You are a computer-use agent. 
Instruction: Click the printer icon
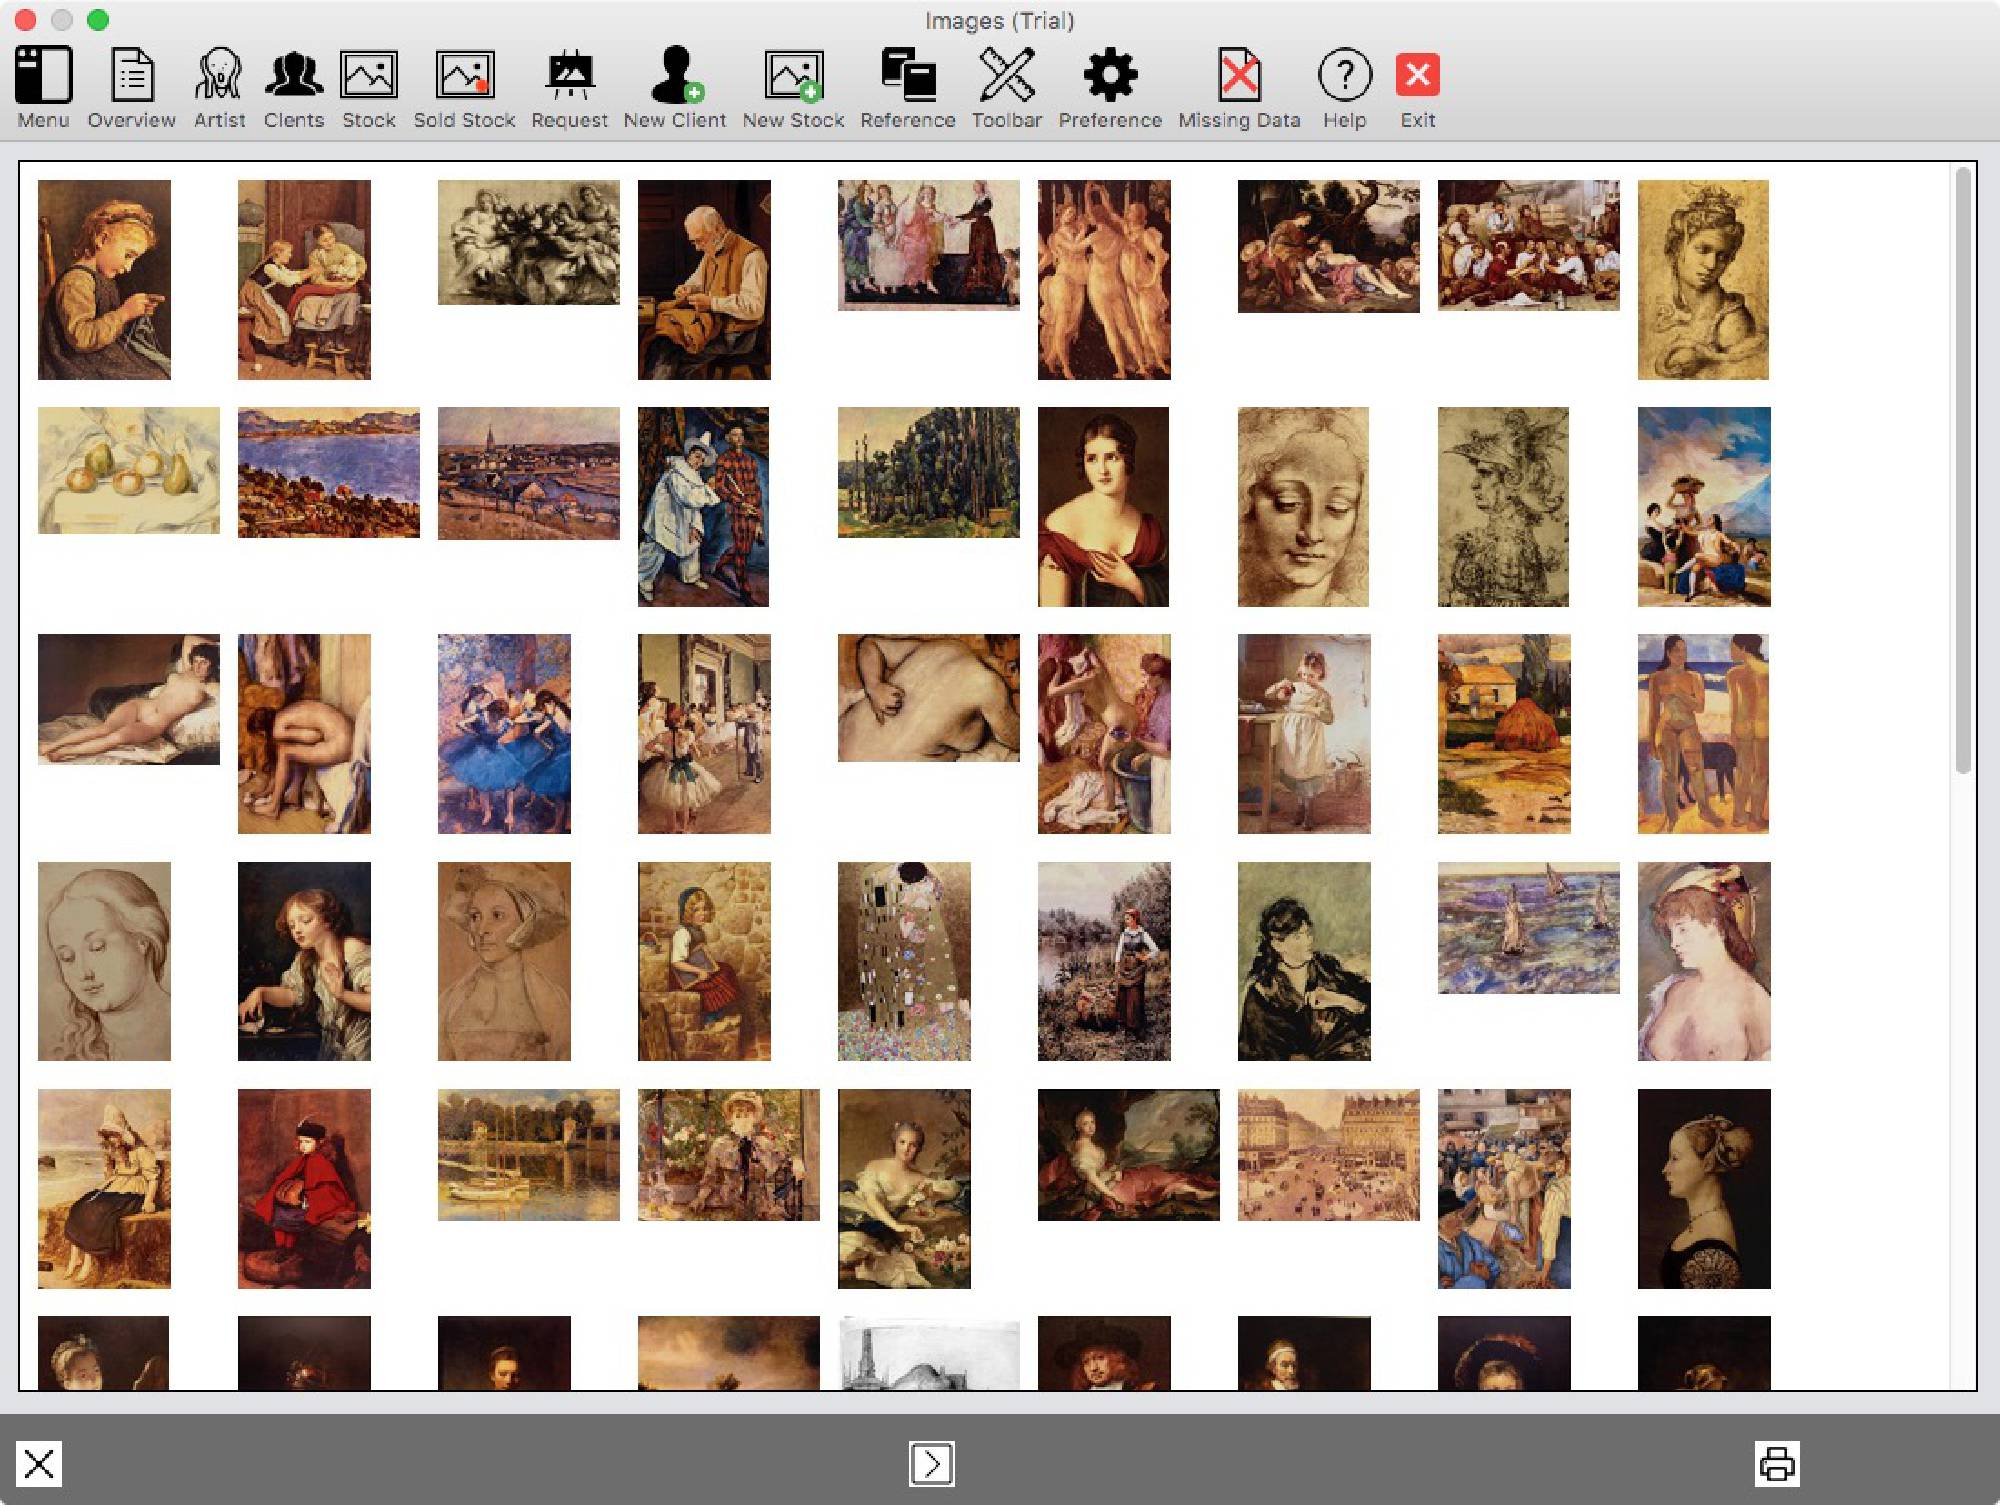(1777, 1464)
